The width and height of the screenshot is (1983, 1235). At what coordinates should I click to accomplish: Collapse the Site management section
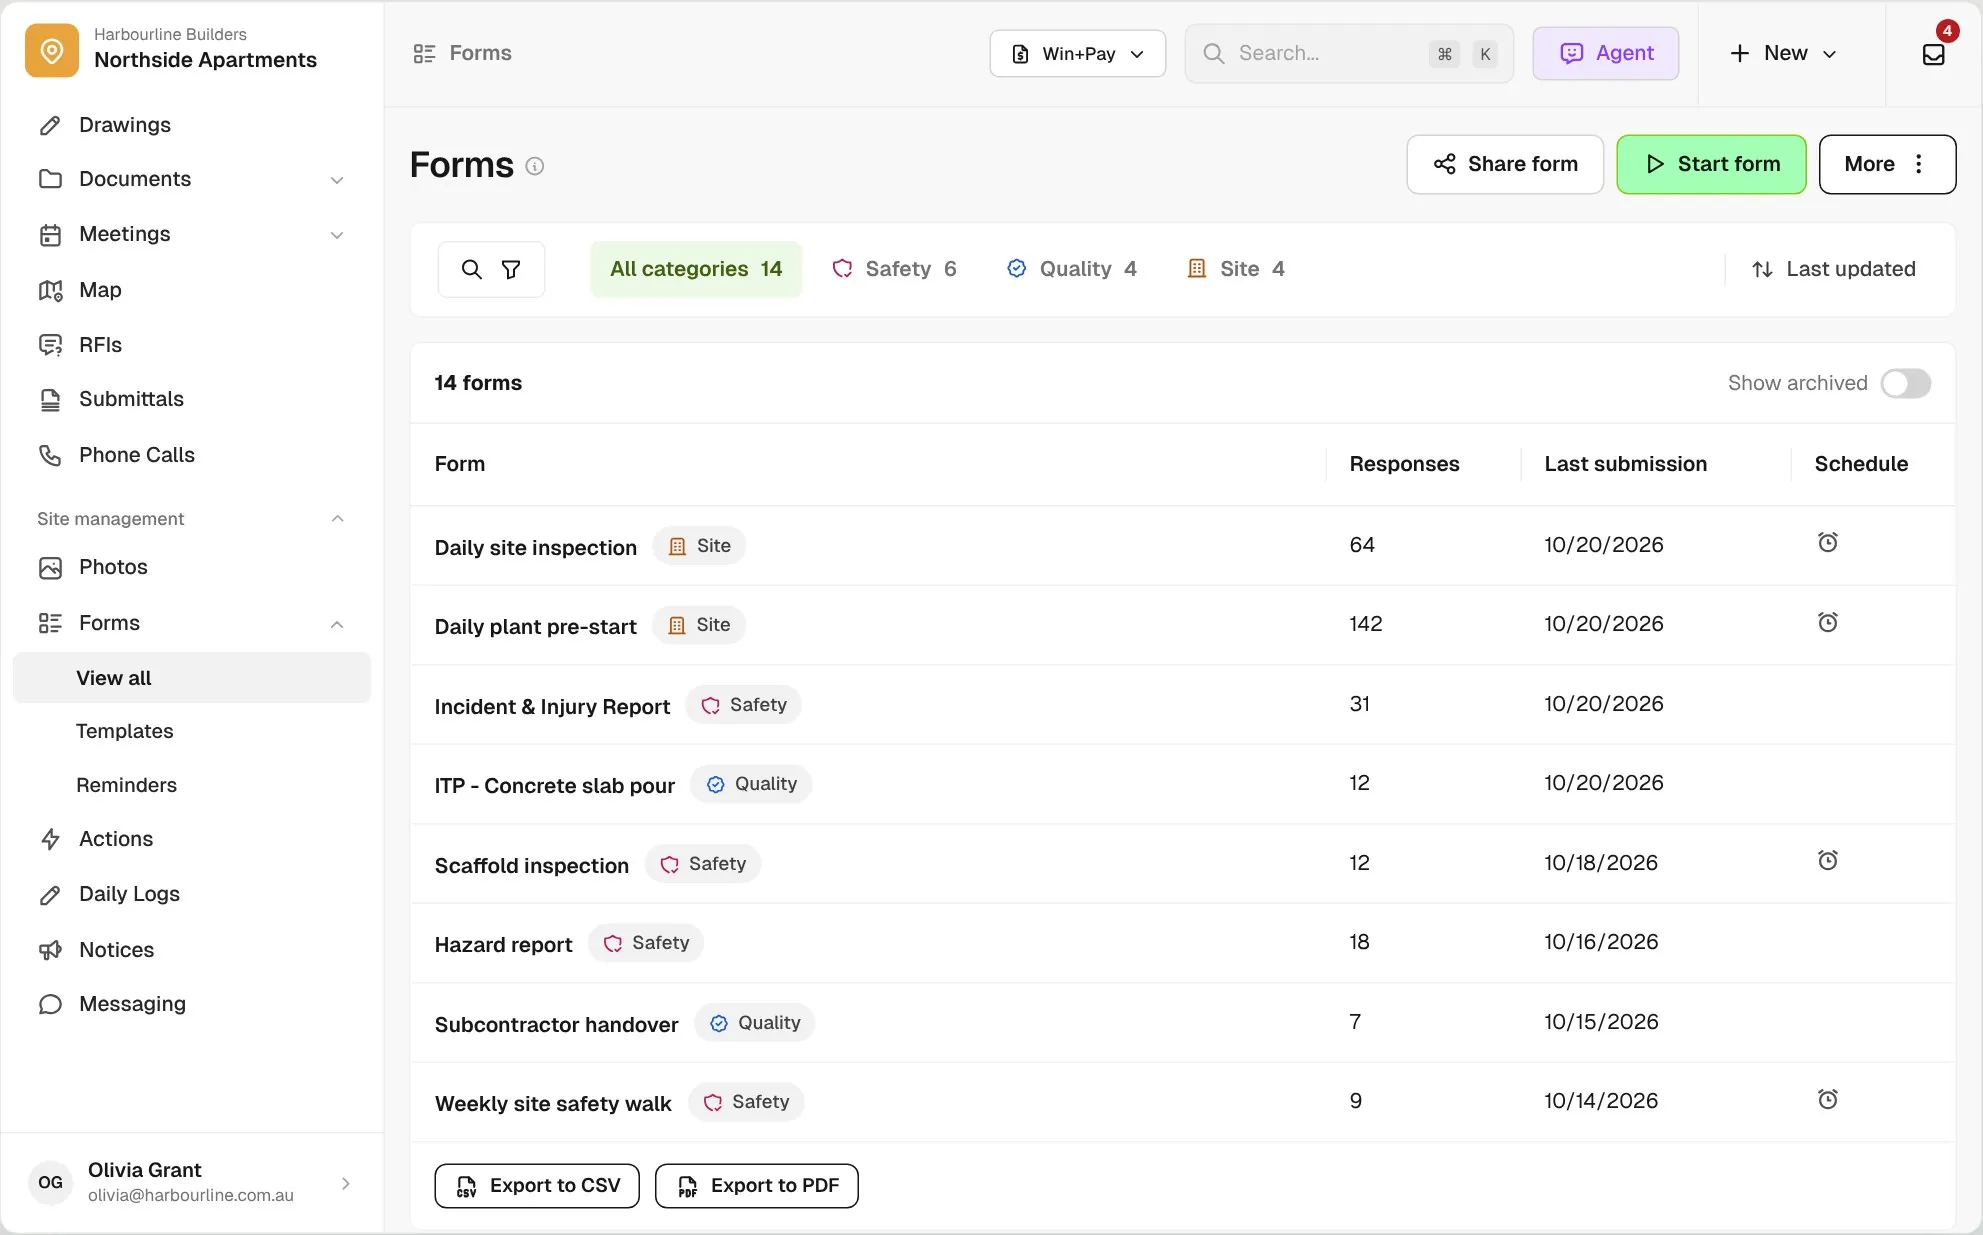point(337,518)
